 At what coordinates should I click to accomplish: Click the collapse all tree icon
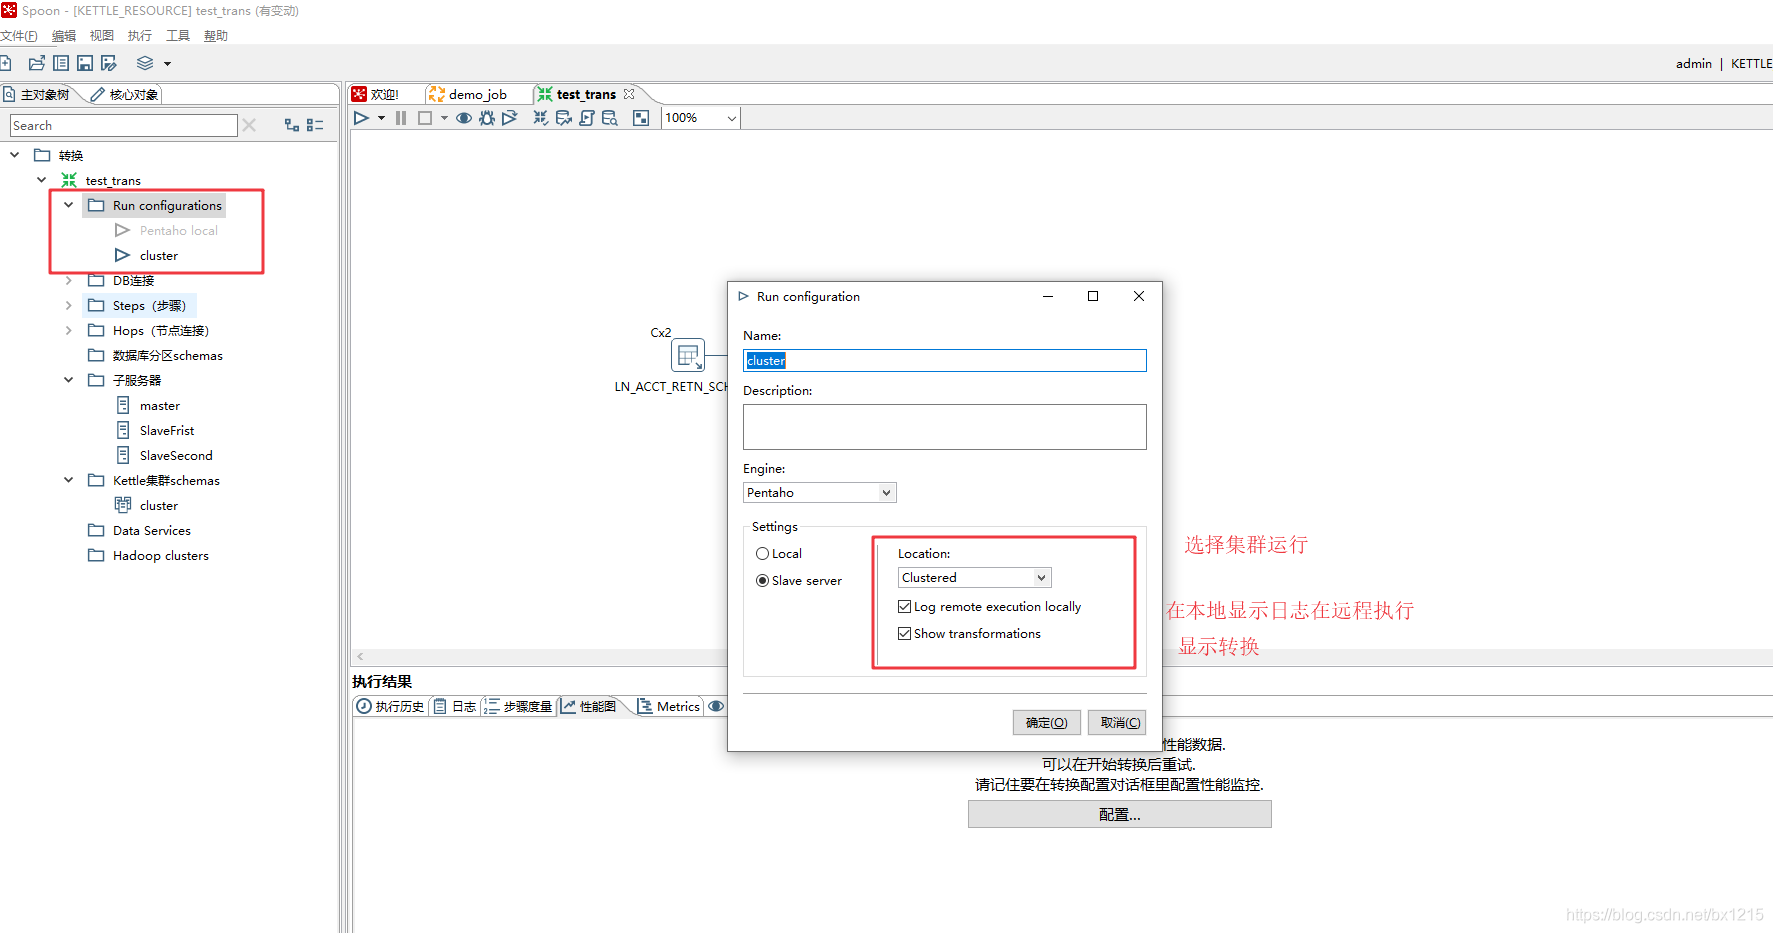pos(315,125)
